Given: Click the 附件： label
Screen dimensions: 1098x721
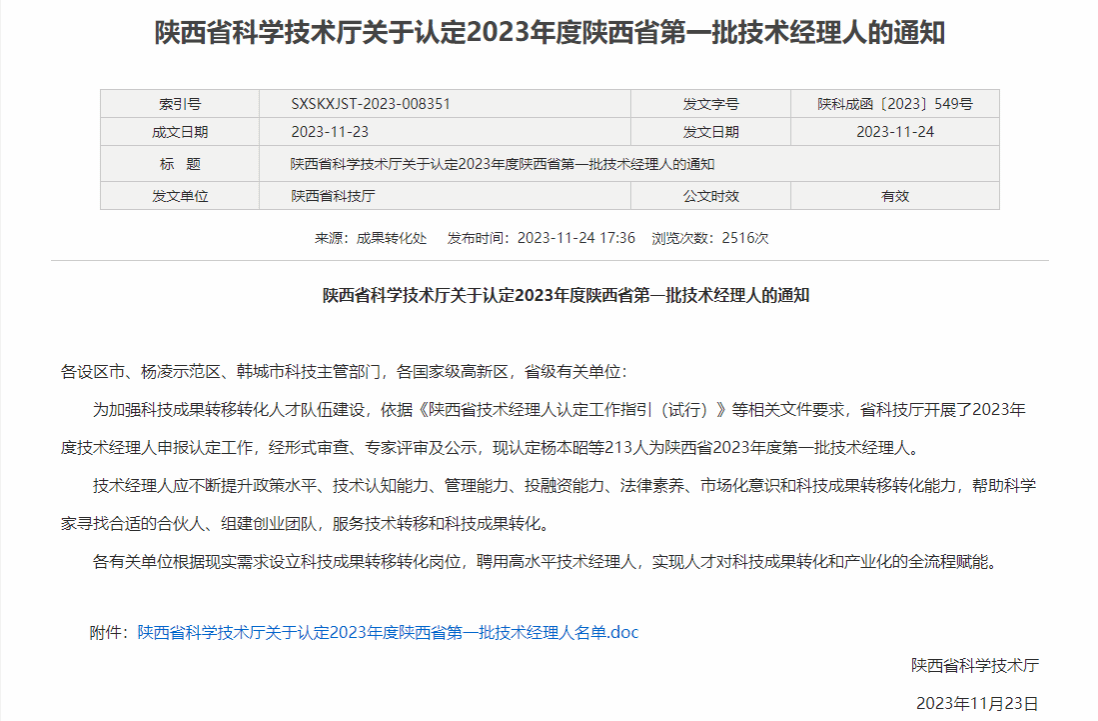Looking at the screenshot, I should [110, 632].
